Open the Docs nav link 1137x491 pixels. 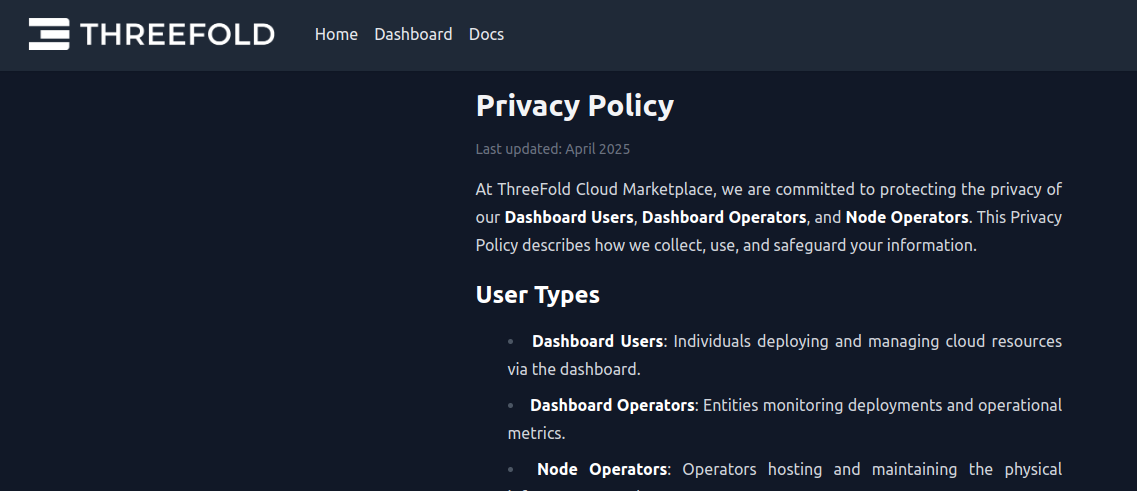point(486,35)
